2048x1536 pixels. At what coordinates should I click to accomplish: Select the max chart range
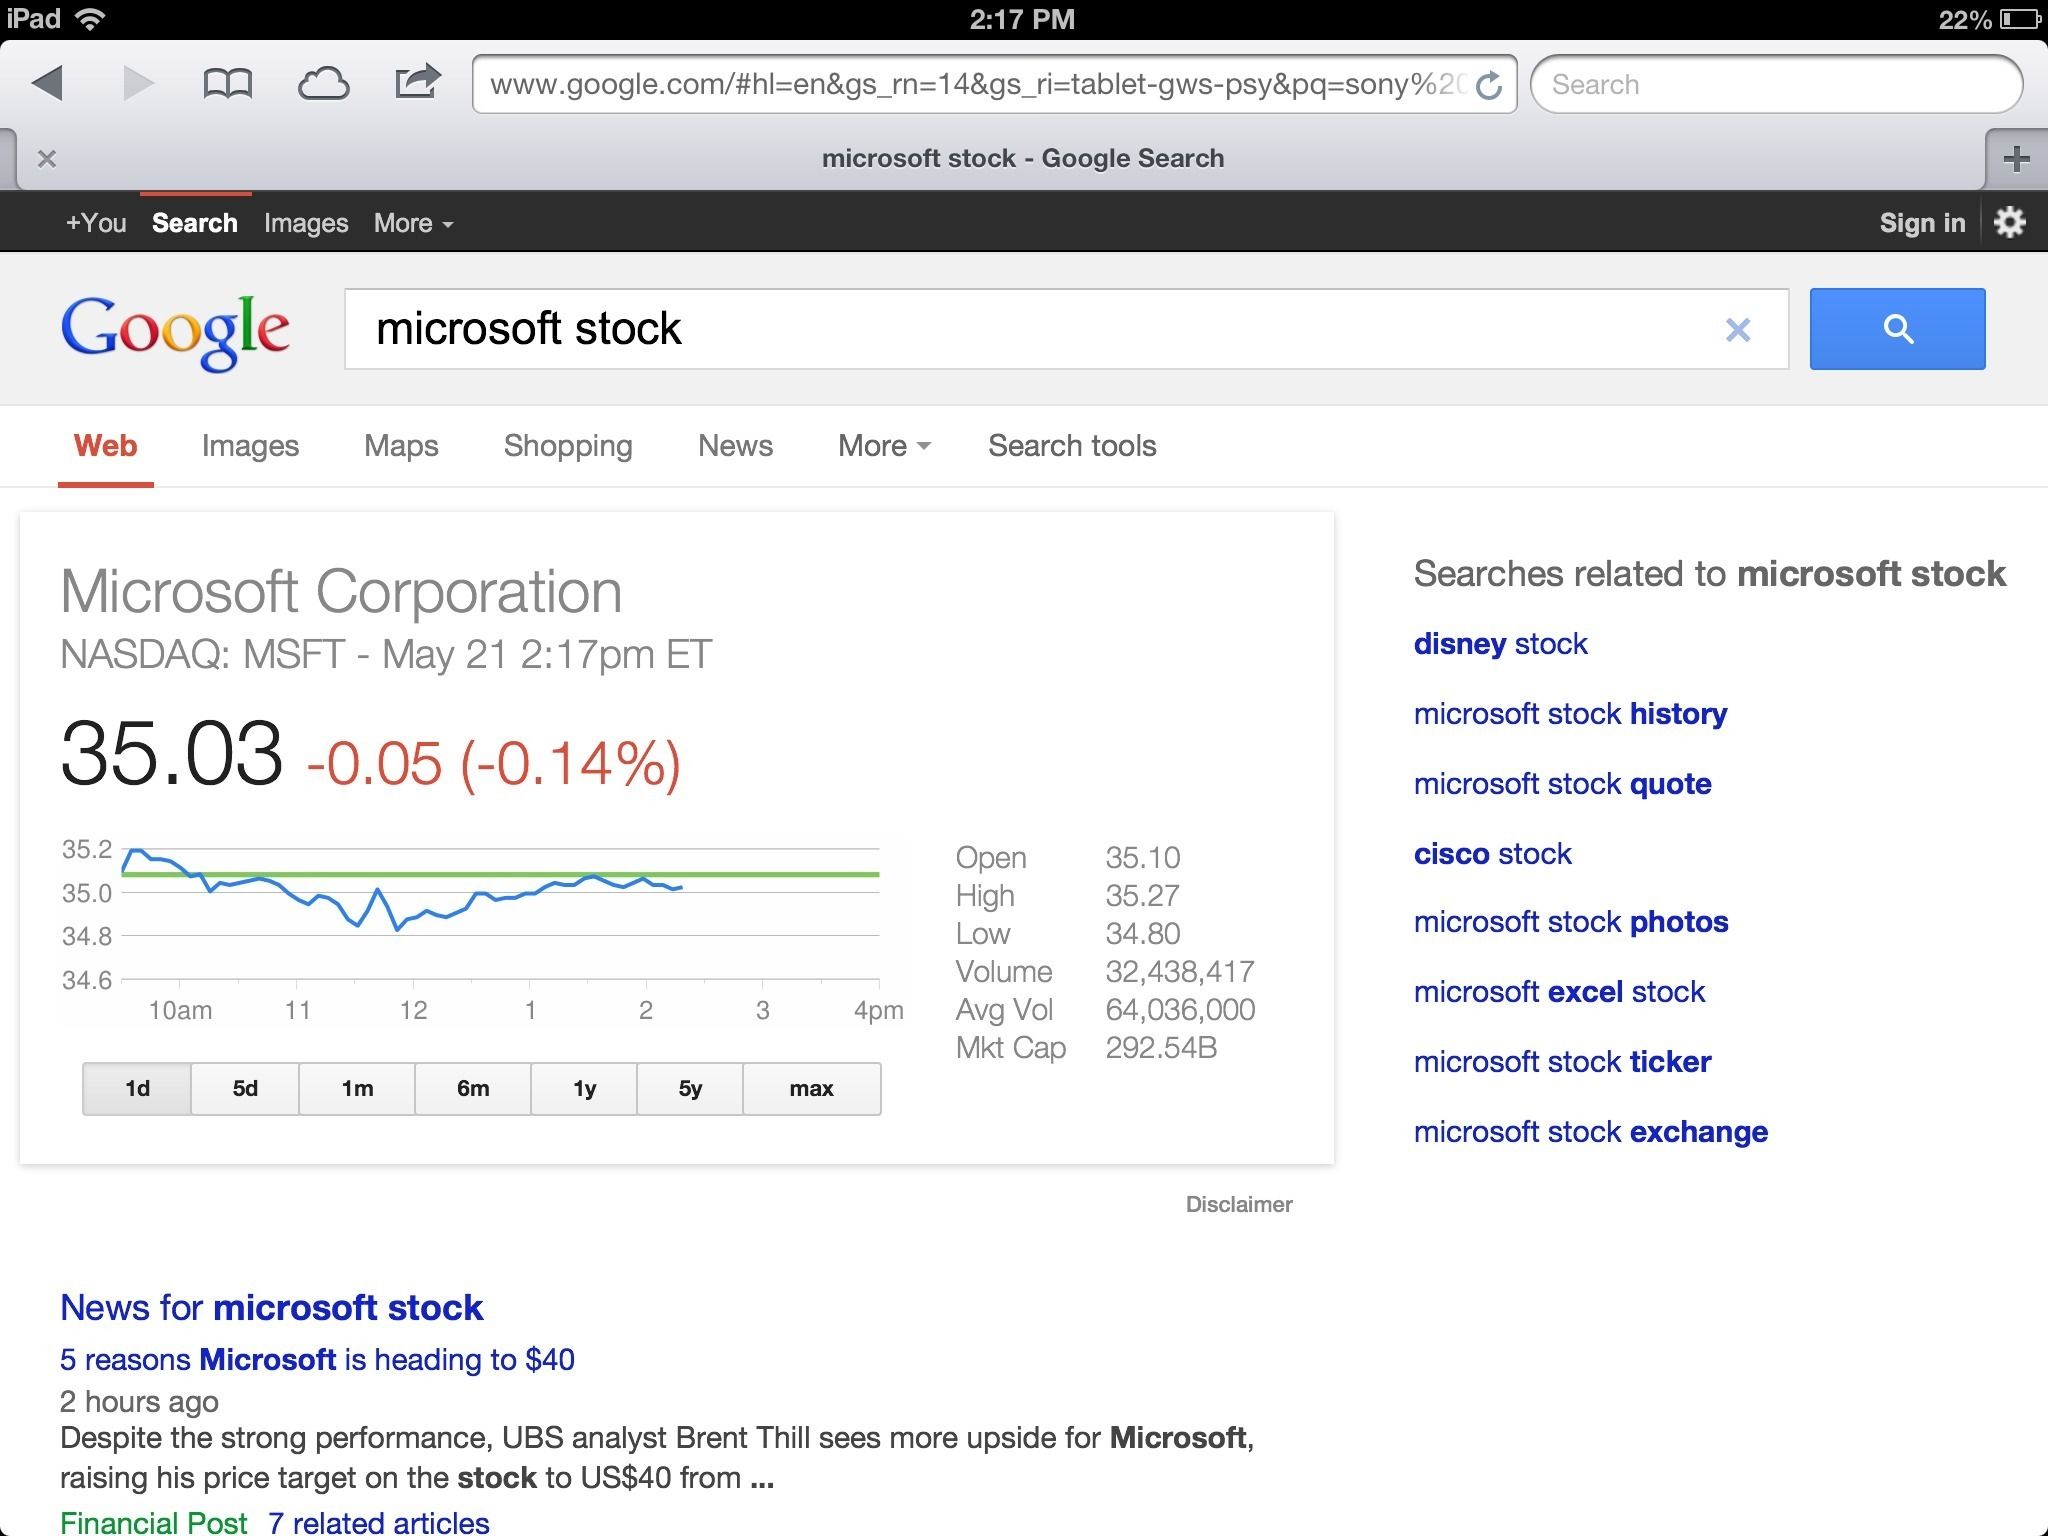pyautogui.click(x=811, y=1088)
